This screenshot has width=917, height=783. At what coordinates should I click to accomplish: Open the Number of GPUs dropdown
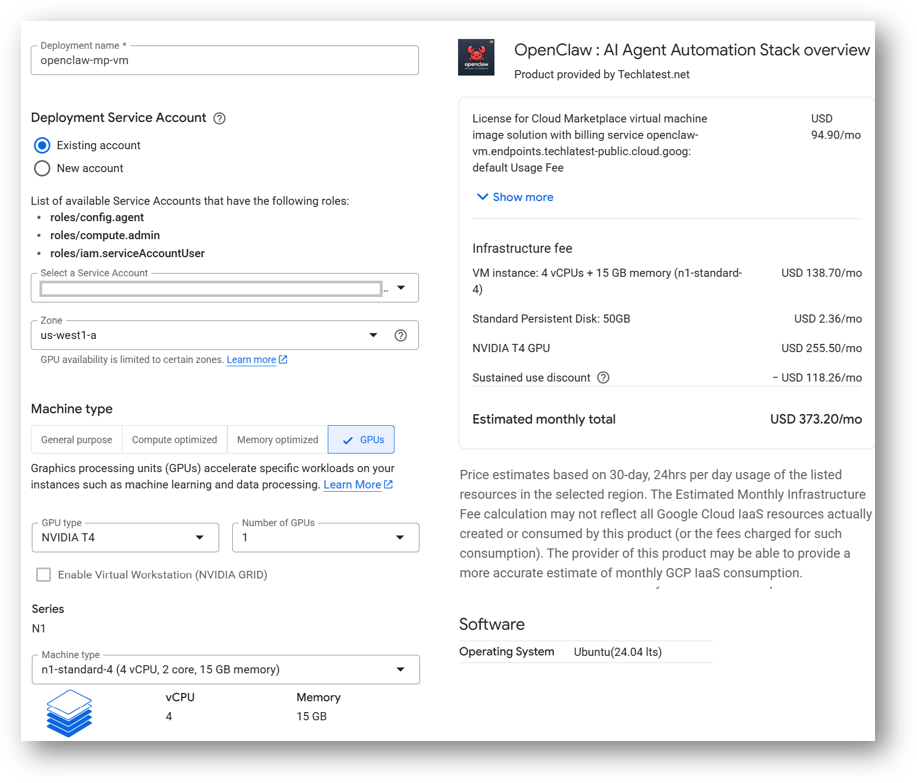[x=326, y=537]
